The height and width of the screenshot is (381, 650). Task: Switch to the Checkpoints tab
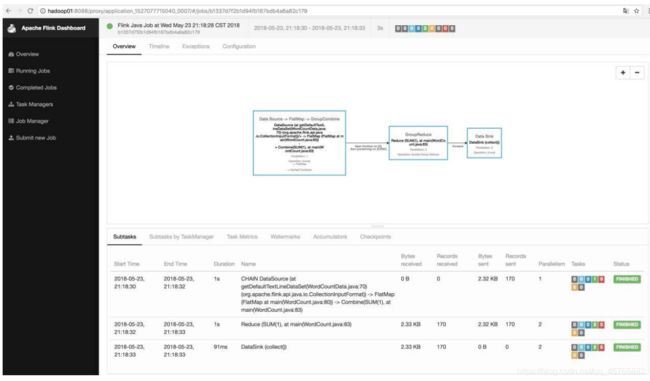point(375,237)
